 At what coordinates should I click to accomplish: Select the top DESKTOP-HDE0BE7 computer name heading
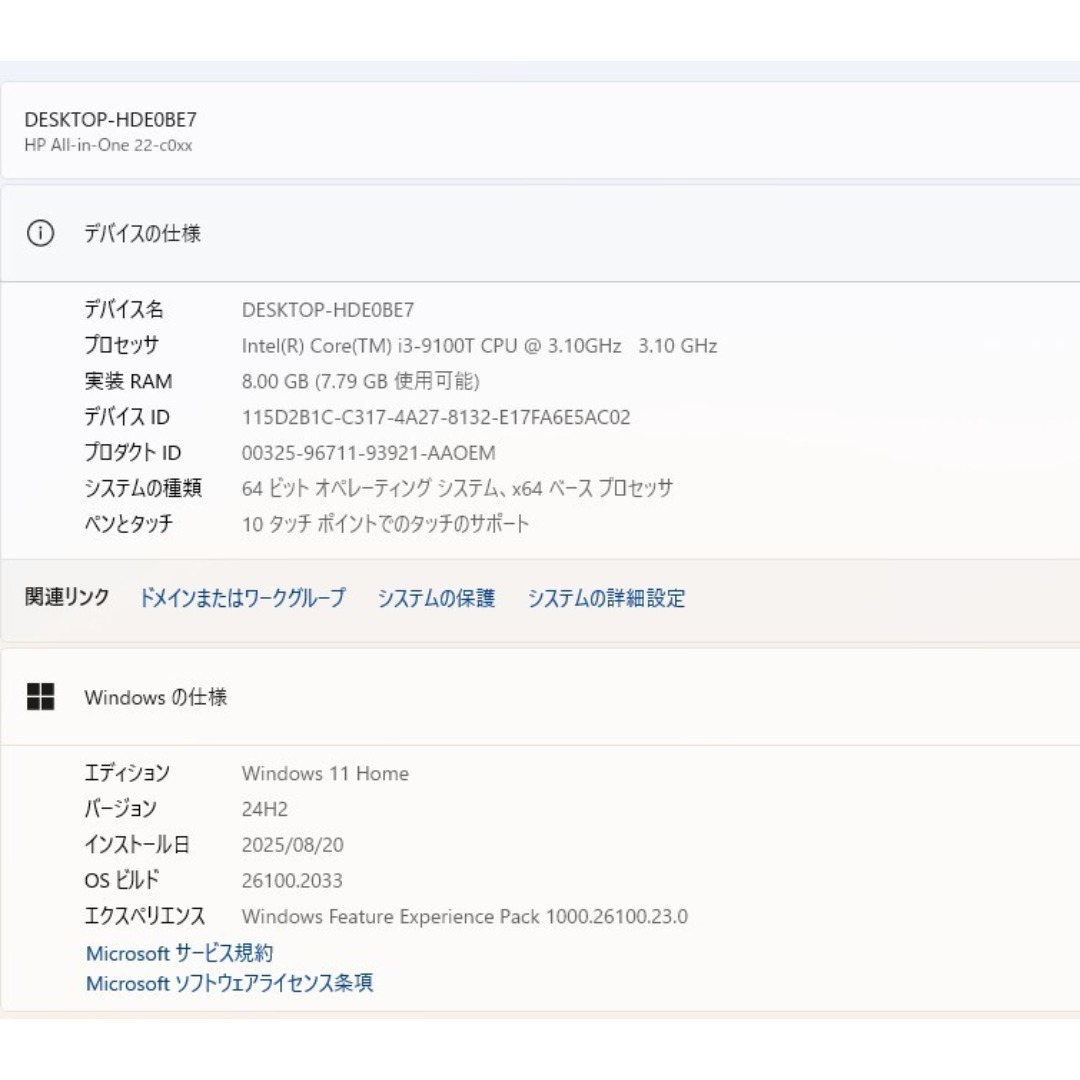pos(111,120)
